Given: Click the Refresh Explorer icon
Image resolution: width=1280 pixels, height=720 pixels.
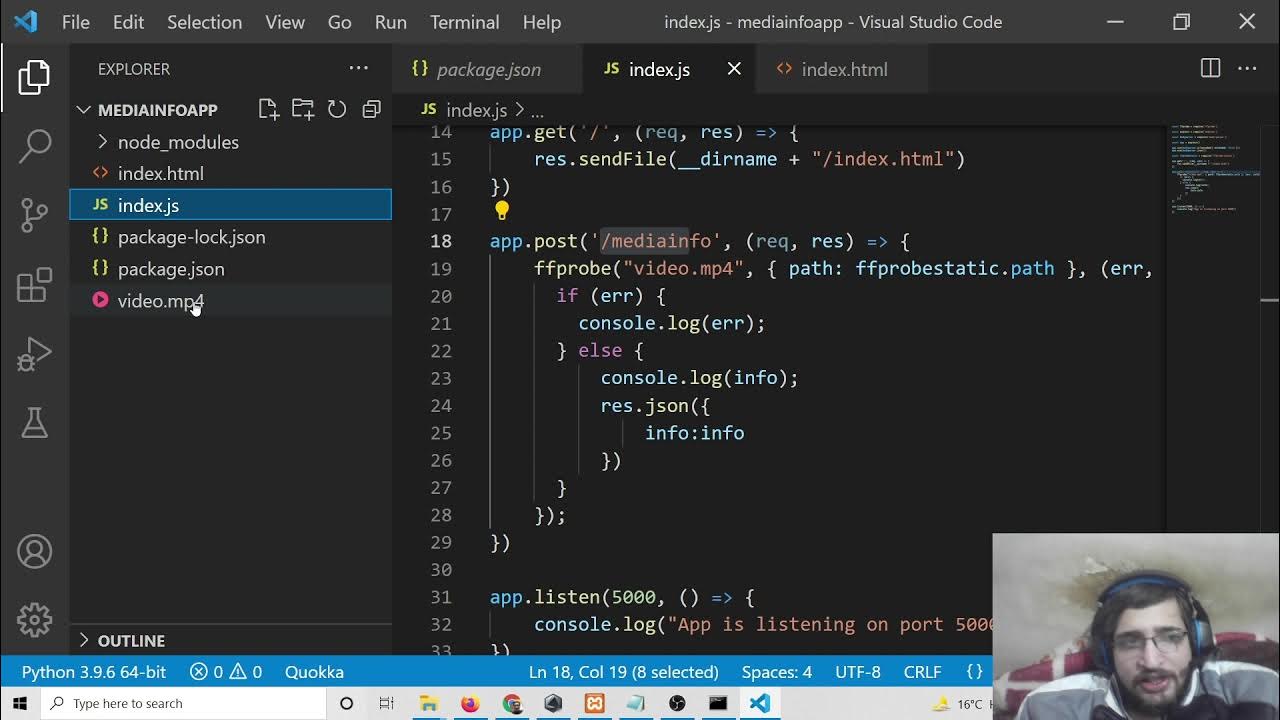Looking at the screenshot, I should coord(337,109).
